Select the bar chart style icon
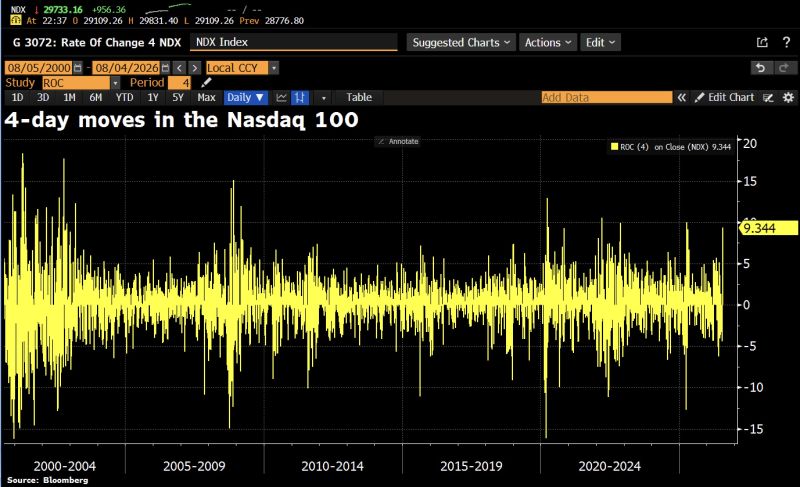Image resolution: width=800 pixels, height=487 pixels. point(299,97)
